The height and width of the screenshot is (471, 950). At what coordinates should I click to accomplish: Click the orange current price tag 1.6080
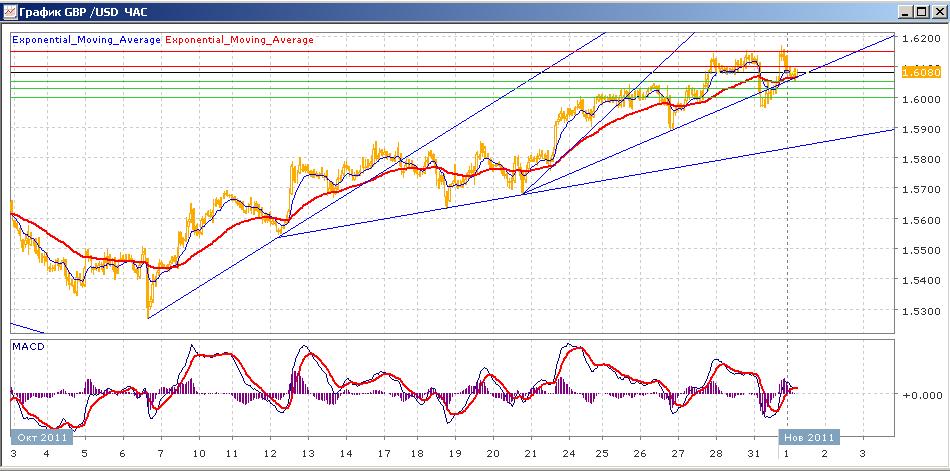pyautogui.click(x=920, y=73)
